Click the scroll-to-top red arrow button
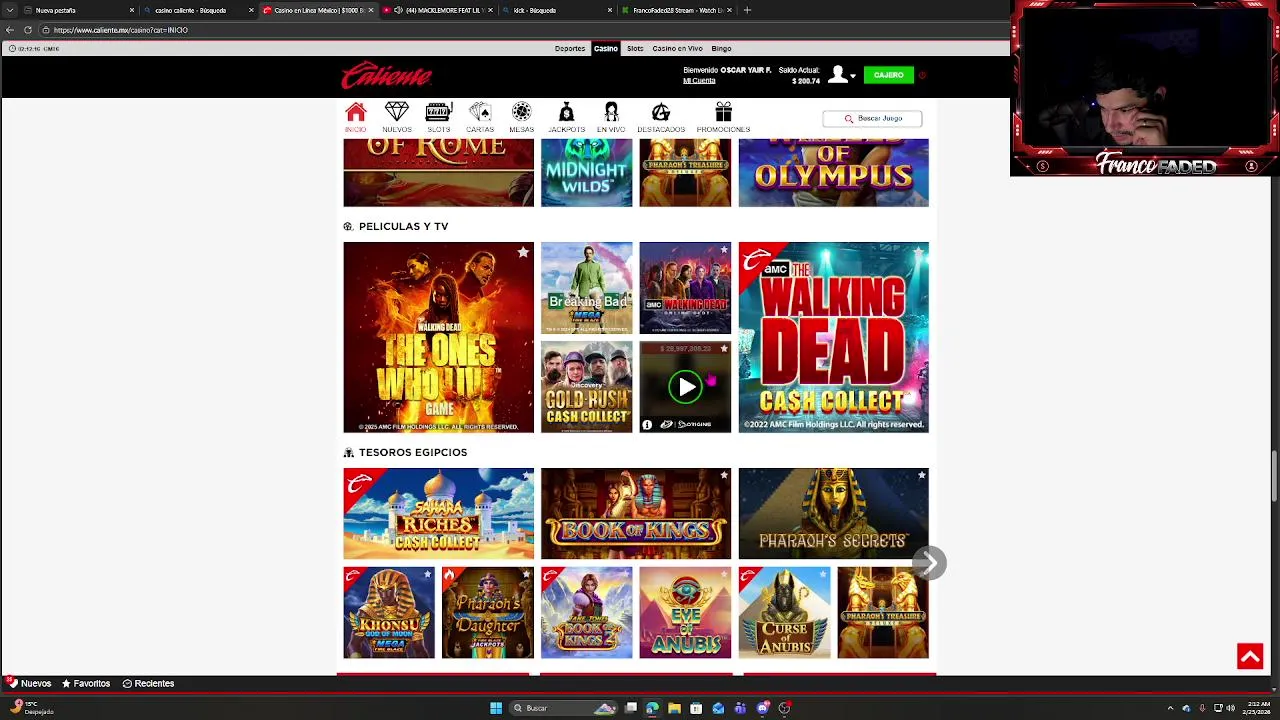 tap(1250, 656)
